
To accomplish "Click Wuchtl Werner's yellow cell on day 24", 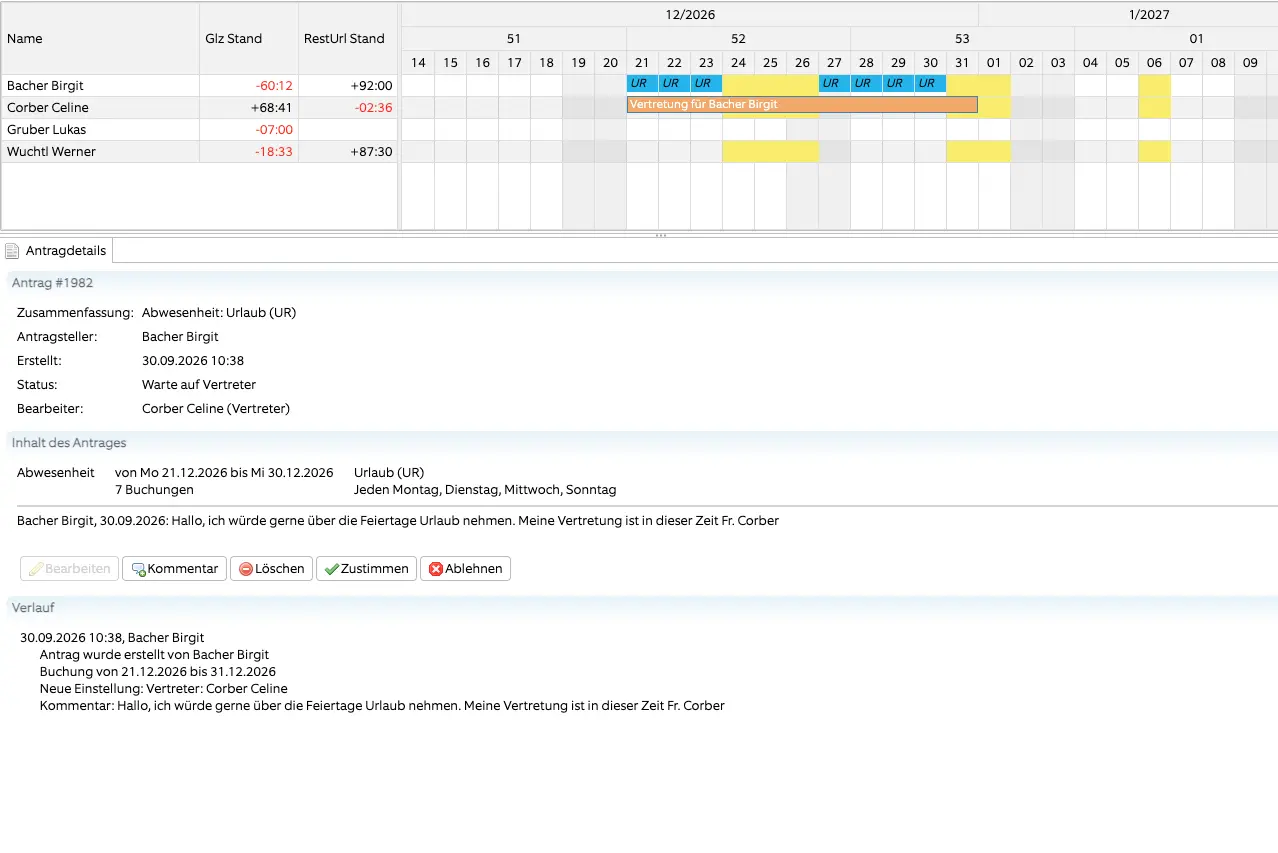I will [x=738, y=152].
